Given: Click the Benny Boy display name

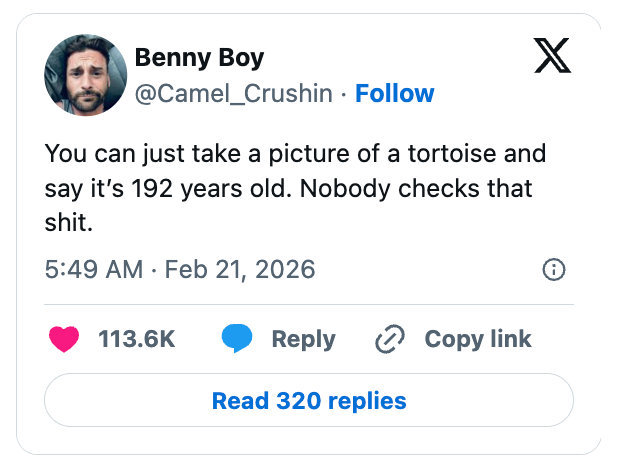Looking at the screenshot, I should click(199, 58).
